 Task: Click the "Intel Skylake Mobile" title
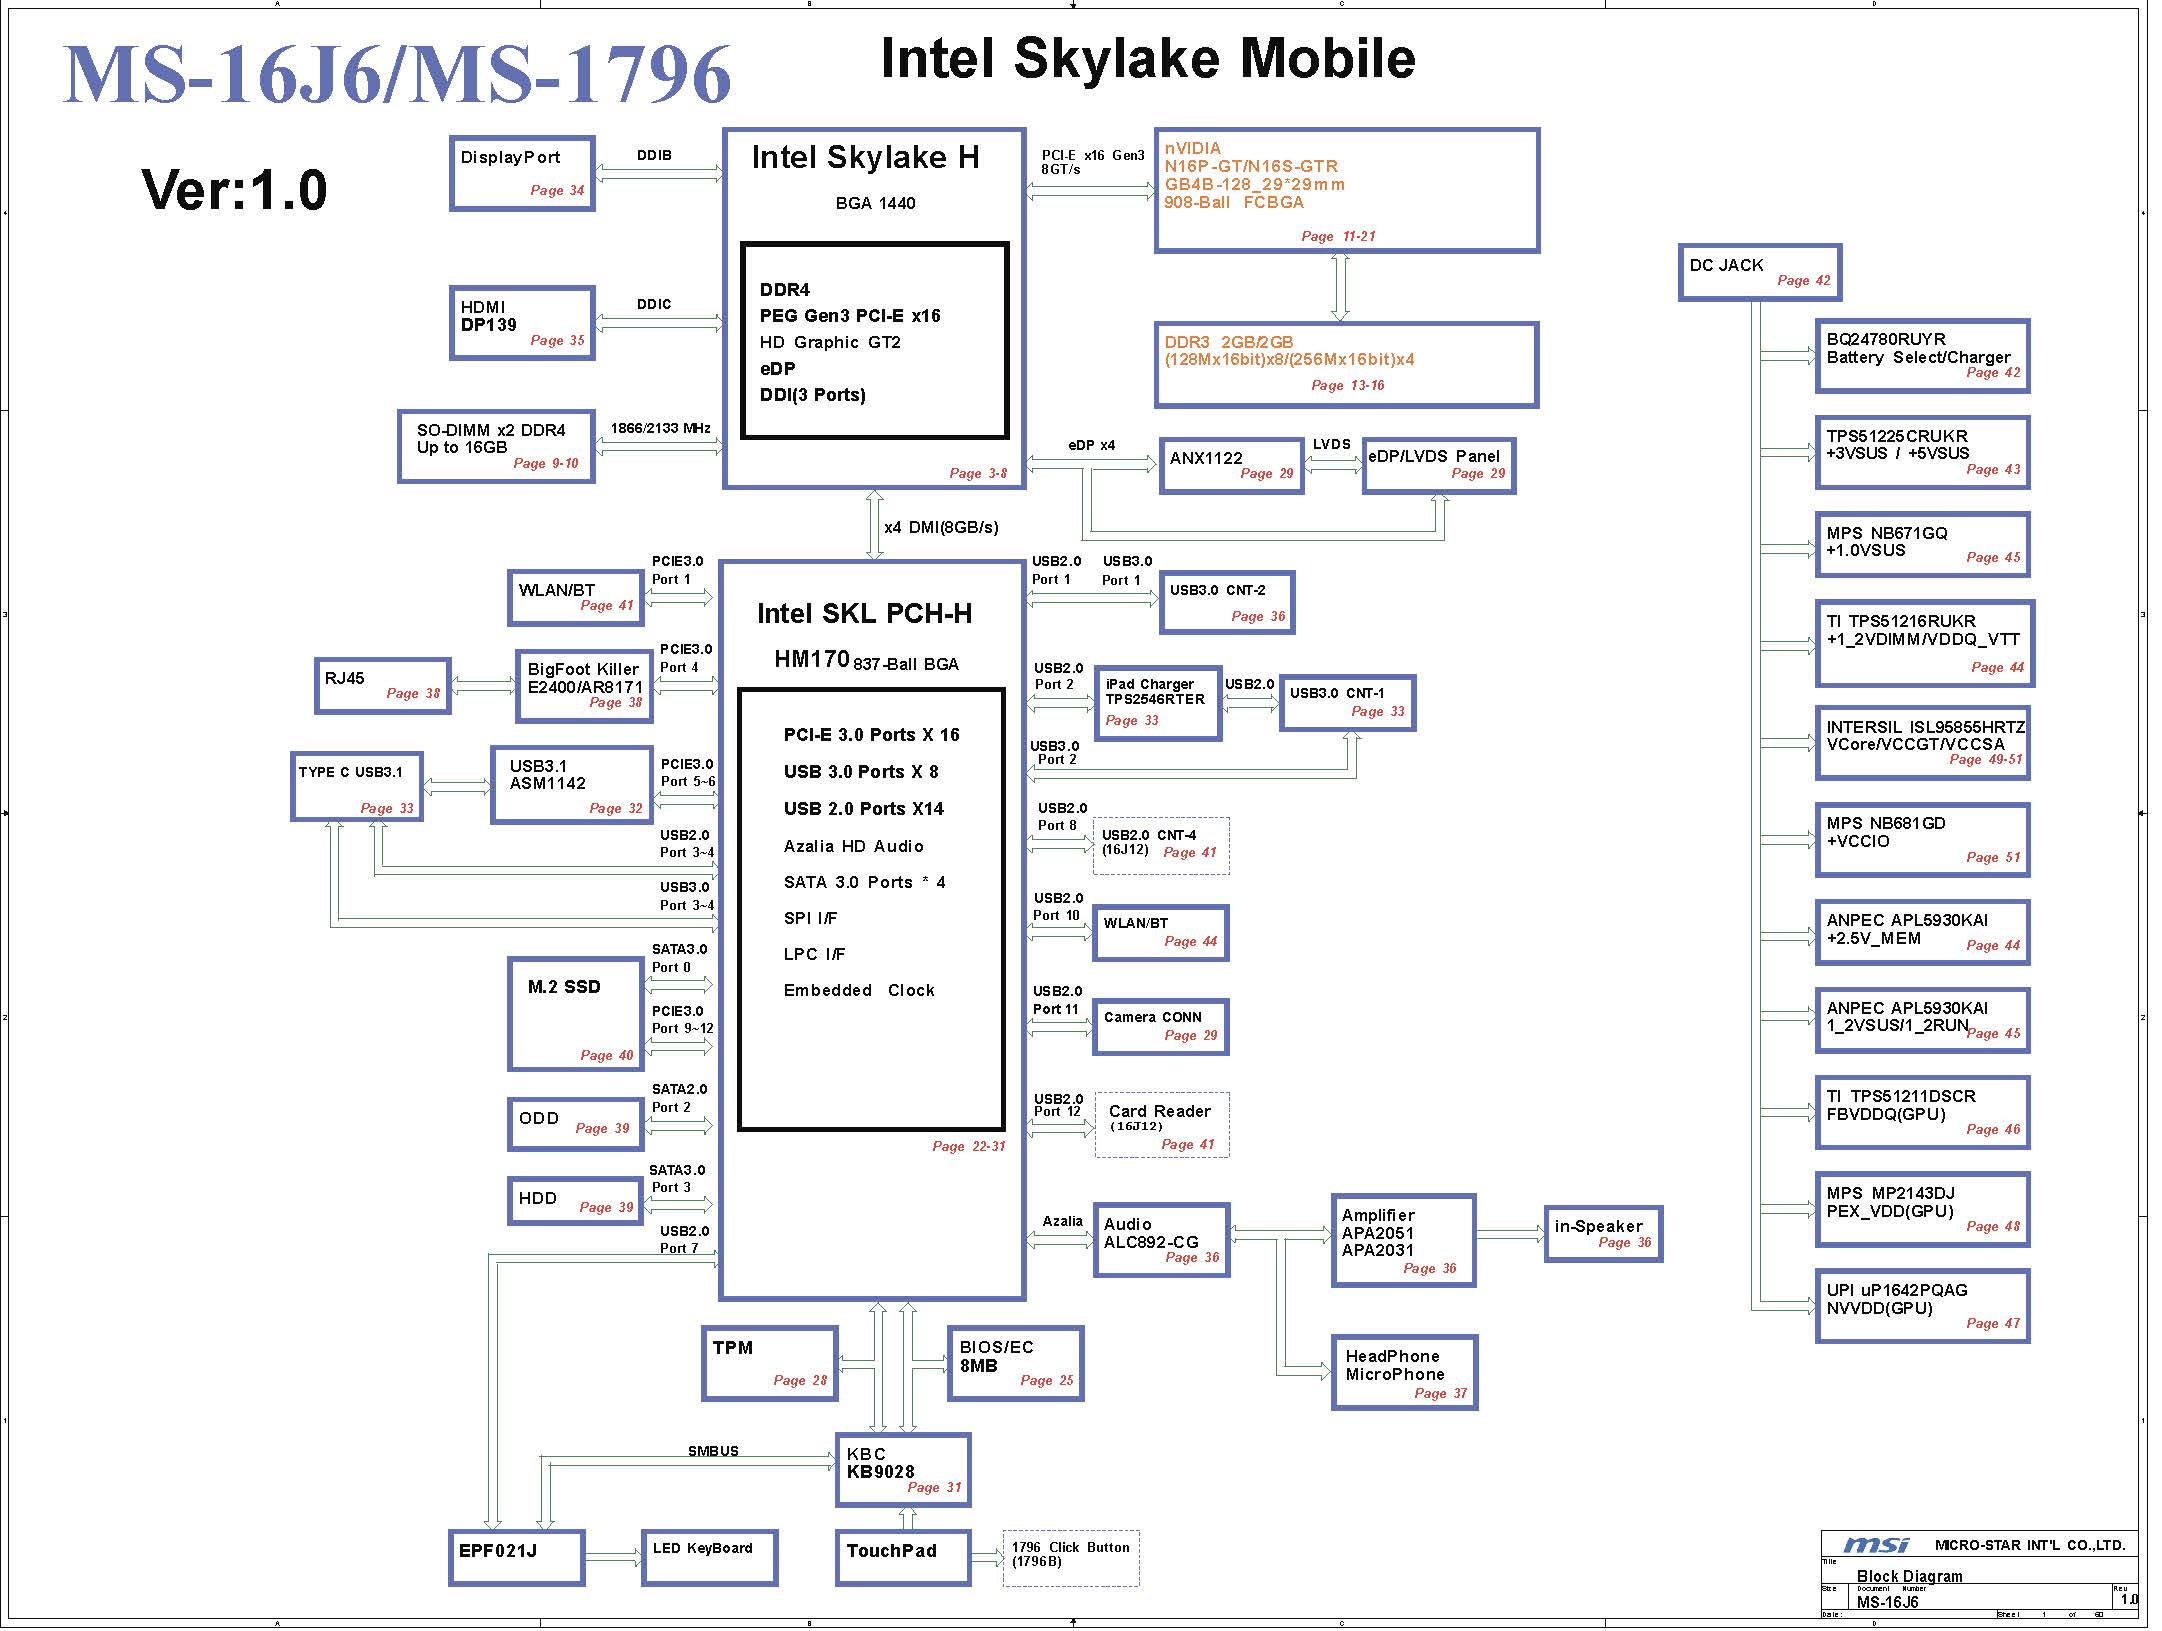(1147, 58)
